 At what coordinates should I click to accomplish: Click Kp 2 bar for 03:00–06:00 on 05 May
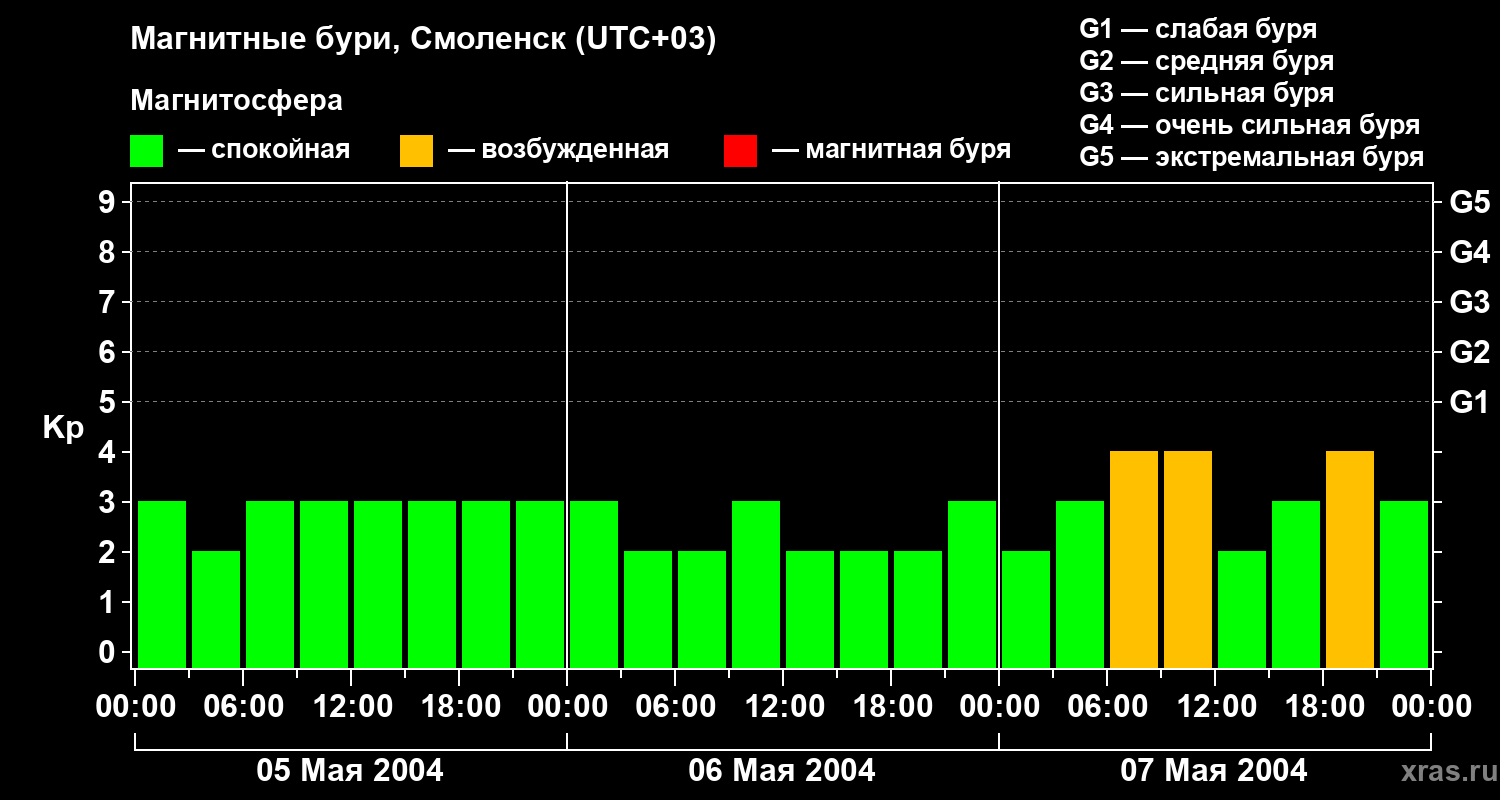coord(216,610)
